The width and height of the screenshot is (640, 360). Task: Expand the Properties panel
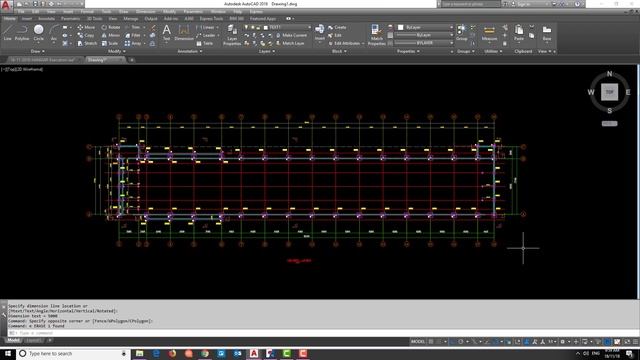click(408, 51)
